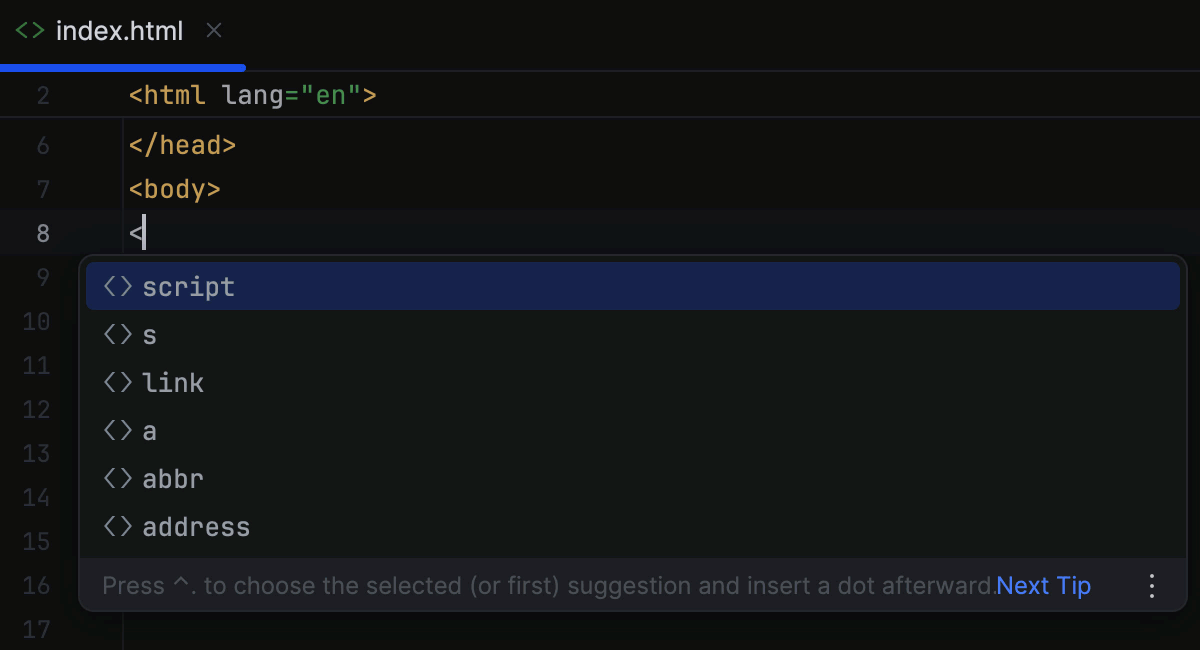Click line number 2 in the gutter

[43, 94]
